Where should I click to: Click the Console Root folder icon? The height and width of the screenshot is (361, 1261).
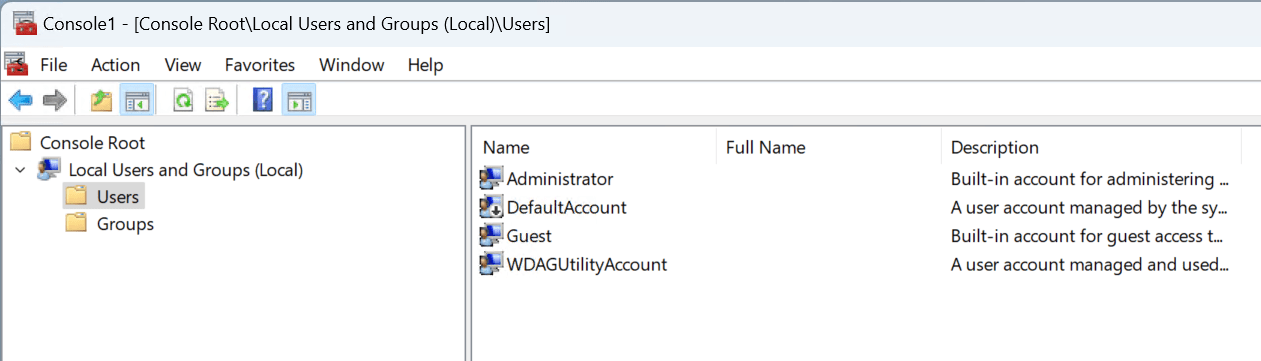coord(21,142)
